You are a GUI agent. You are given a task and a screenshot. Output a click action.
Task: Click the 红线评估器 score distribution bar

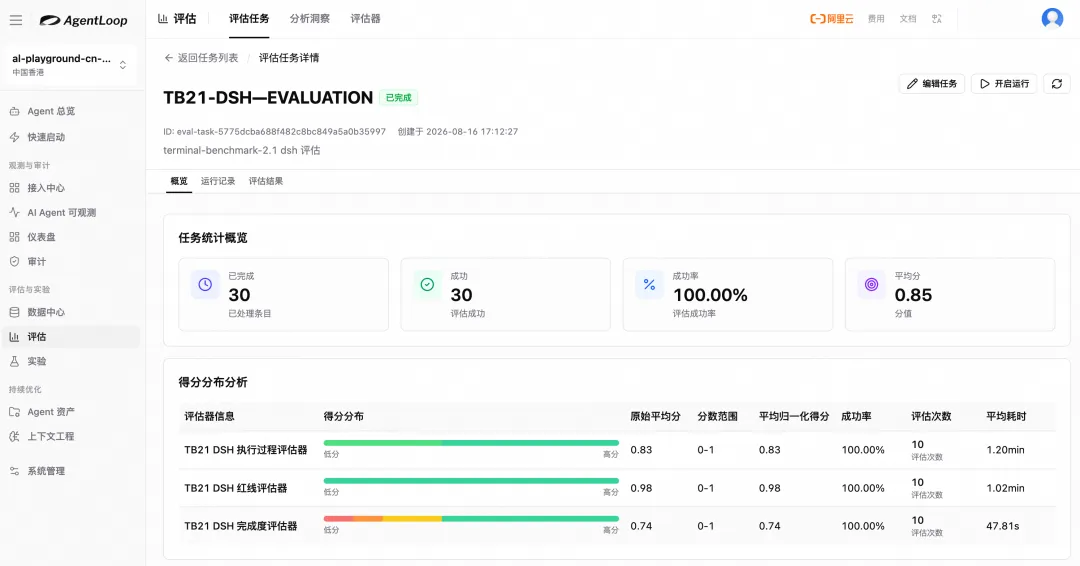click(x=471, y=481)
